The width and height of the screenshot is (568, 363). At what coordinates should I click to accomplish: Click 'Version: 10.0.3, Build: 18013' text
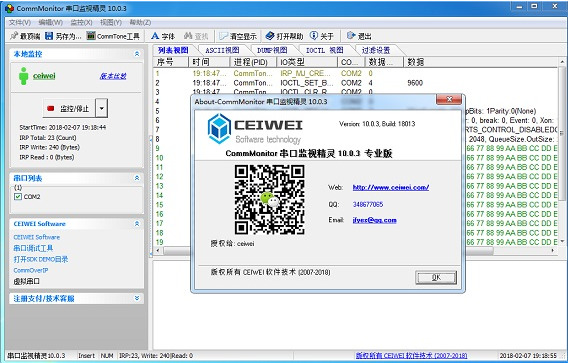click(377, 124)
